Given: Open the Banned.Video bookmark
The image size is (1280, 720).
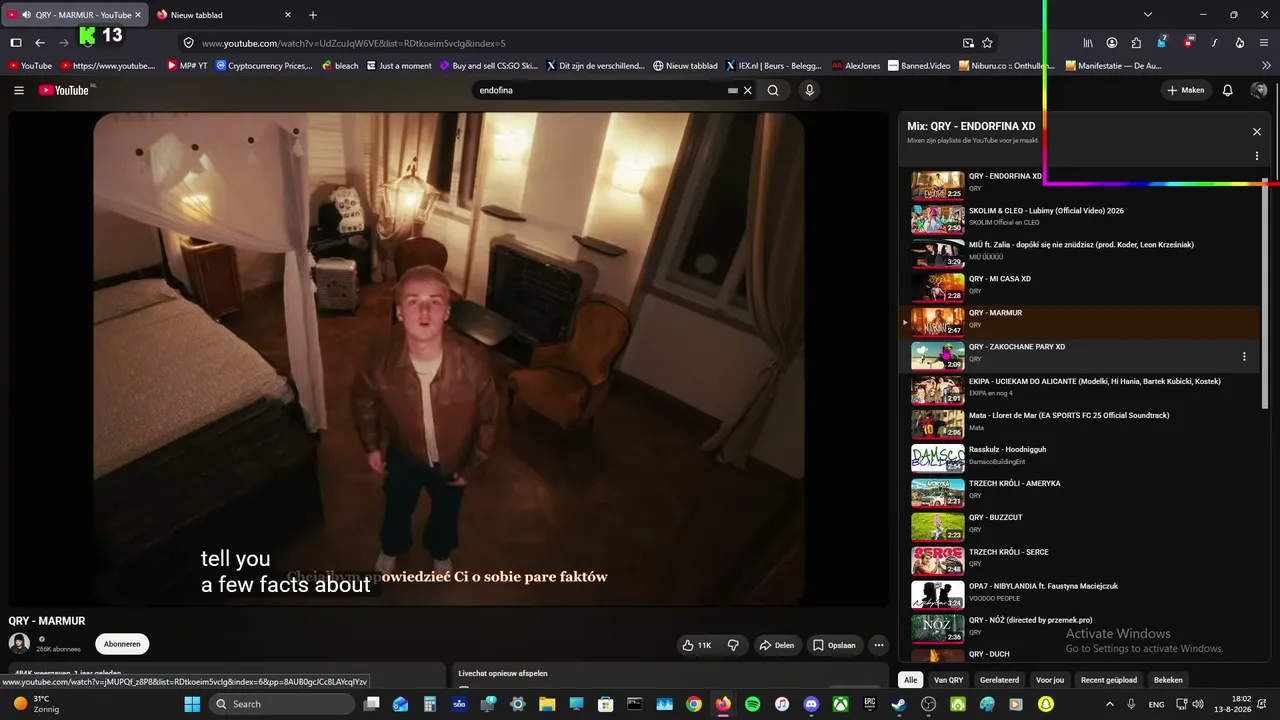Looking at the screenshot, I should point(919,66).
